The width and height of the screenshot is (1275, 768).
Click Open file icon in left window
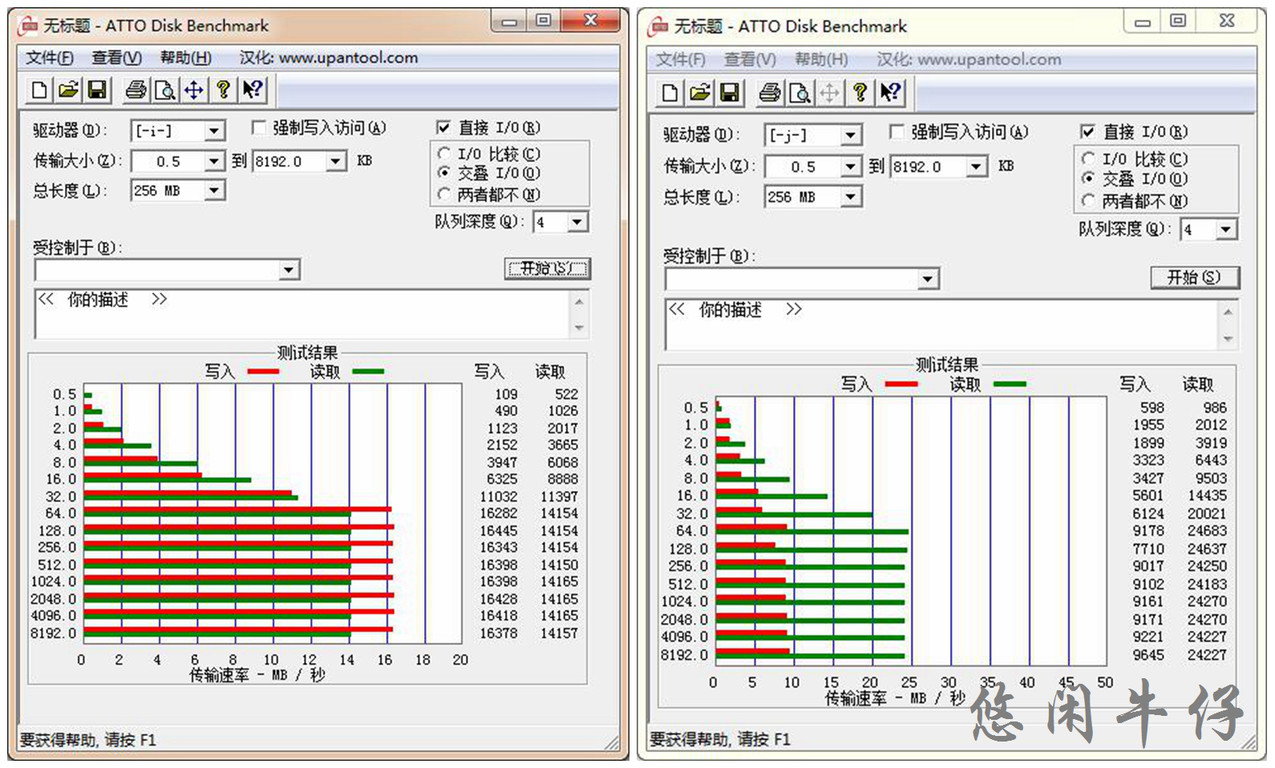[68, 90]
